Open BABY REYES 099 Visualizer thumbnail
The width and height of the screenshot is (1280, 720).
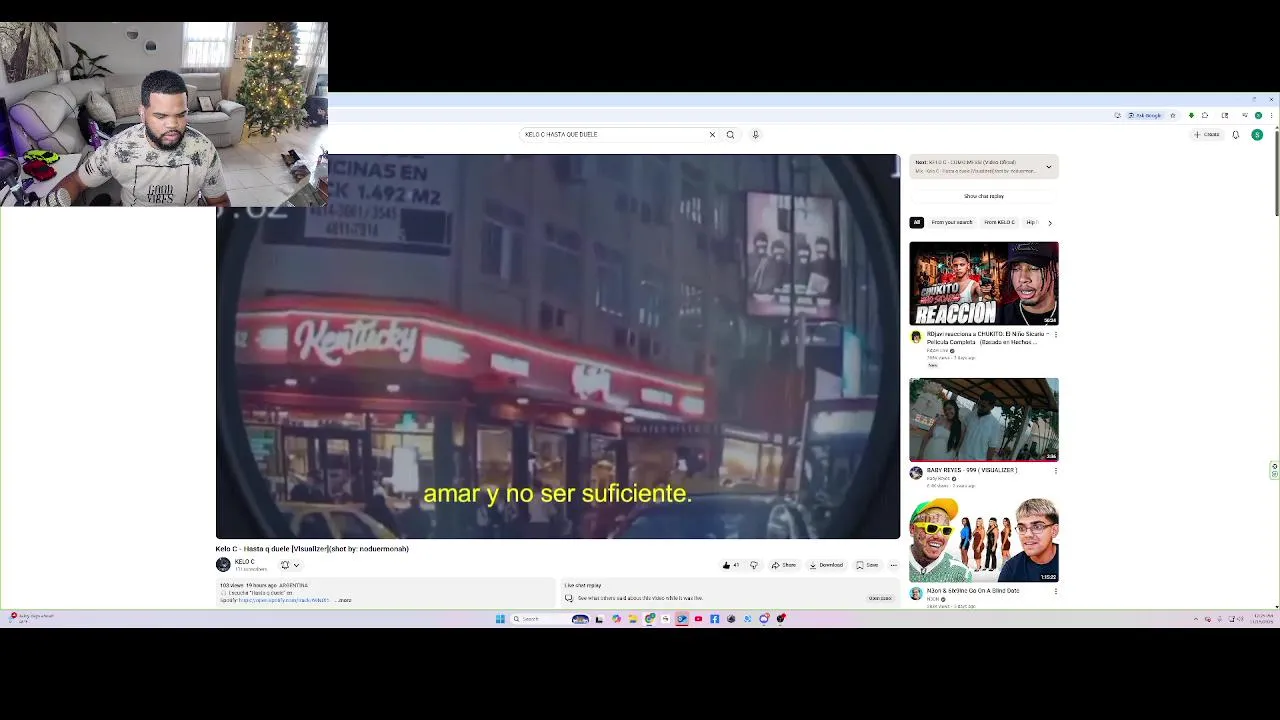tap(984, 419)
